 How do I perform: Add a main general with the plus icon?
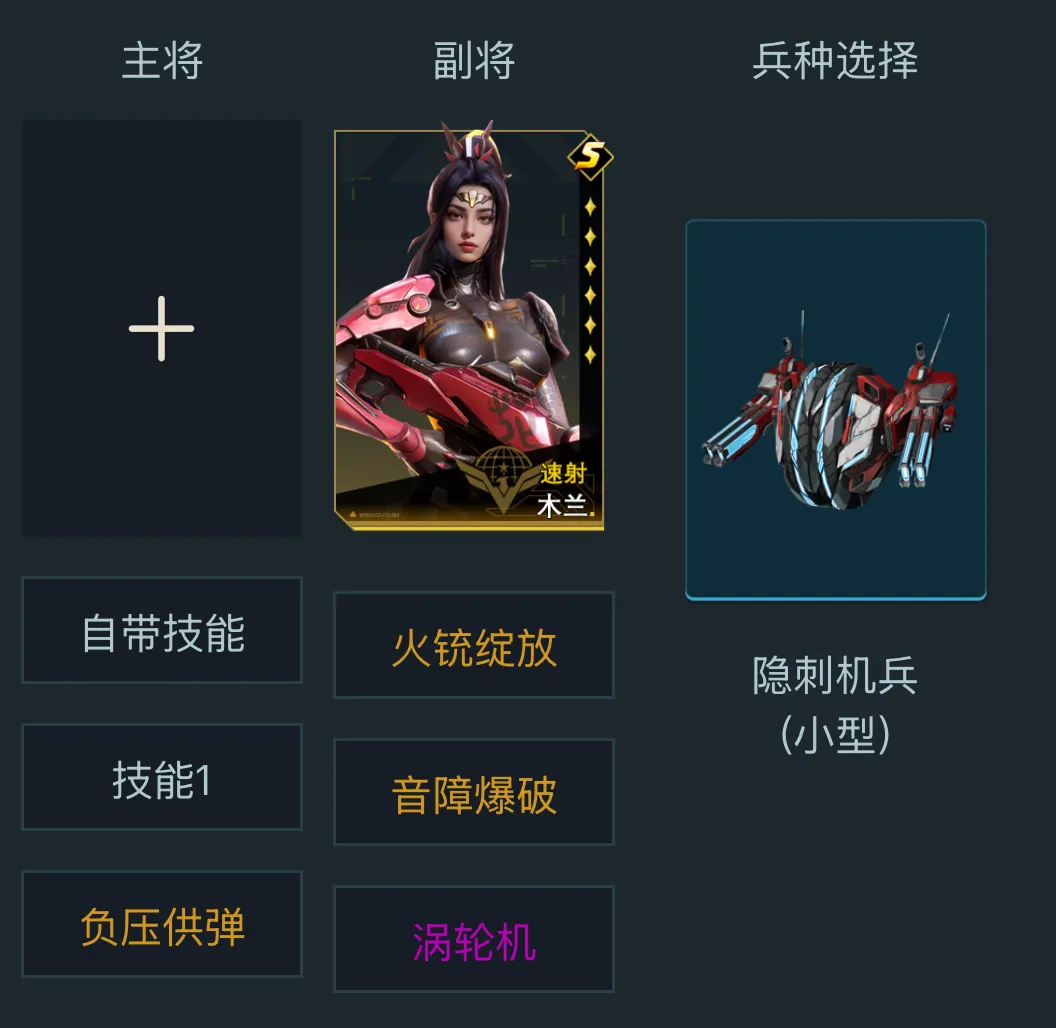pyautogui.click(x=162, y=329)
